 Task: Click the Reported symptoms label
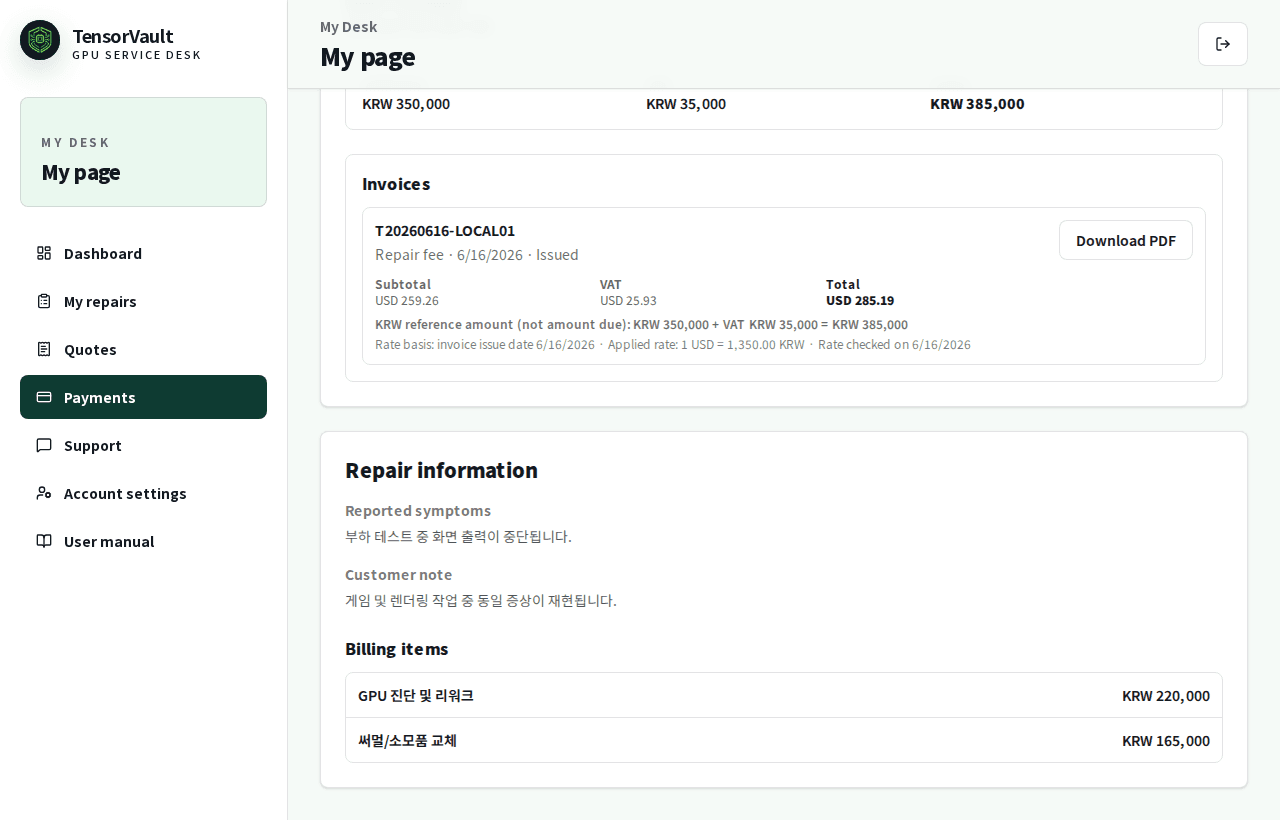coord(418,510)
